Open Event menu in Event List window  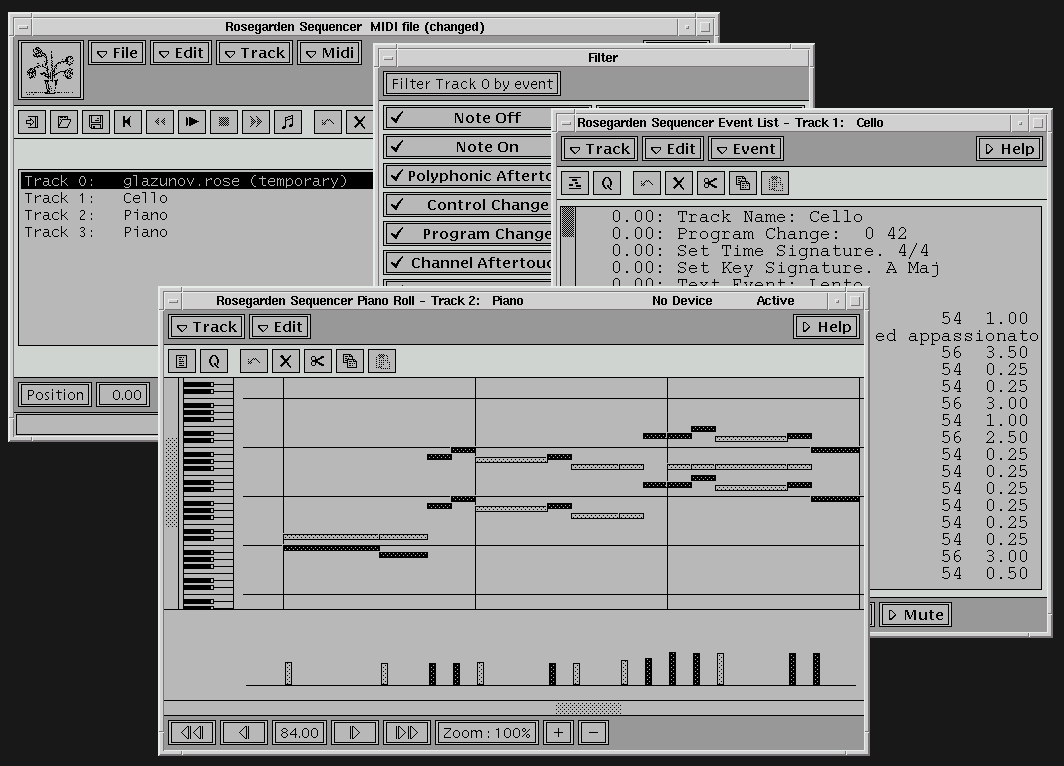click(746, 149)
